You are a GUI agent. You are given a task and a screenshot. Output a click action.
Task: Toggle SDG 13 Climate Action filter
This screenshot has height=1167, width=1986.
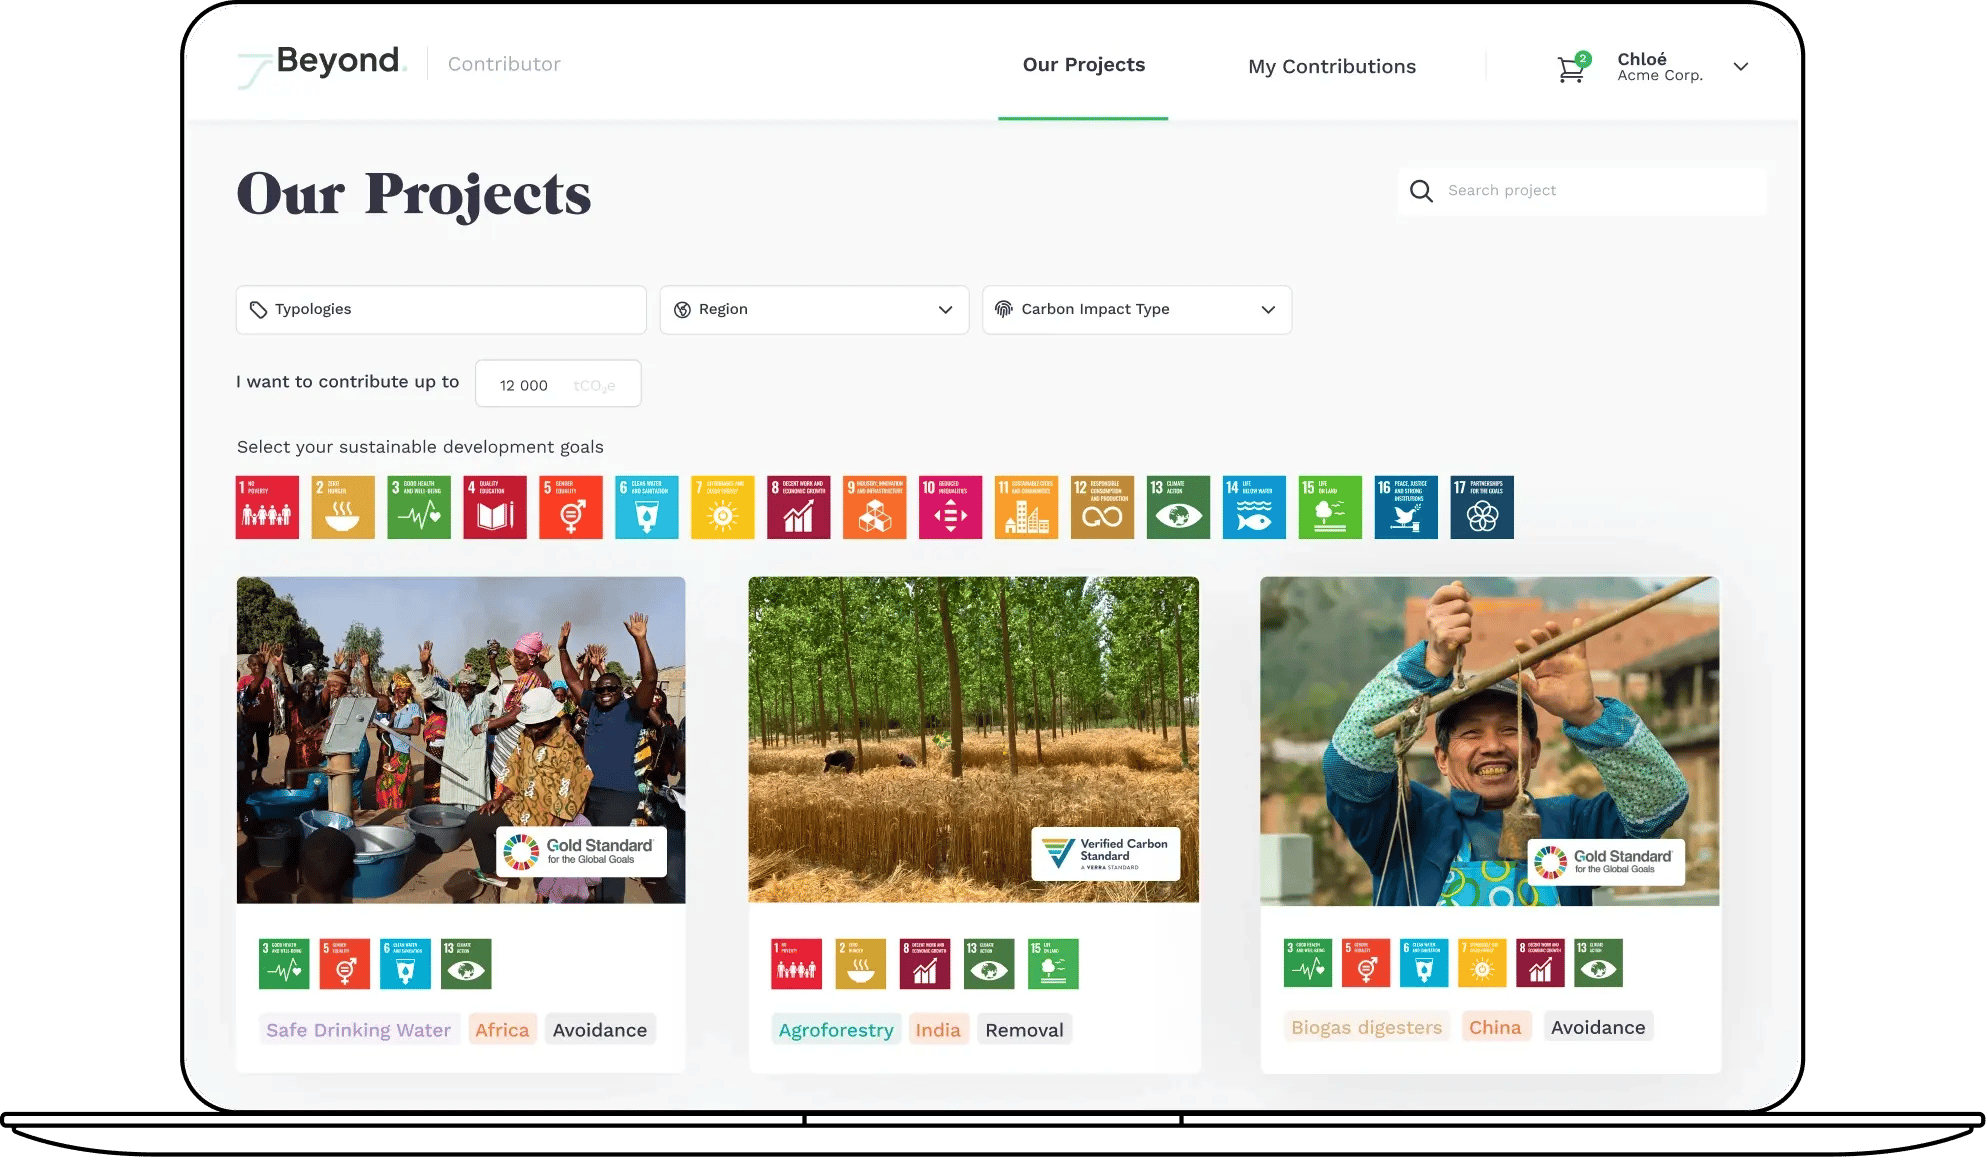point(1178,508)
